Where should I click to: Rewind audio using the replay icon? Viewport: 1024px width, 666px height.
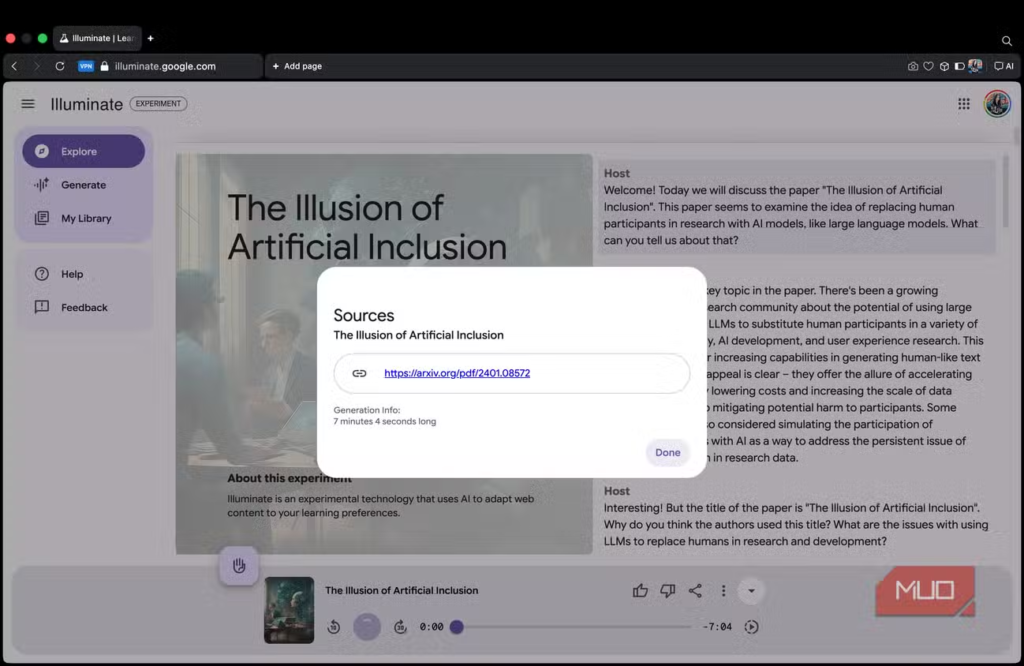tap(334, 627)
